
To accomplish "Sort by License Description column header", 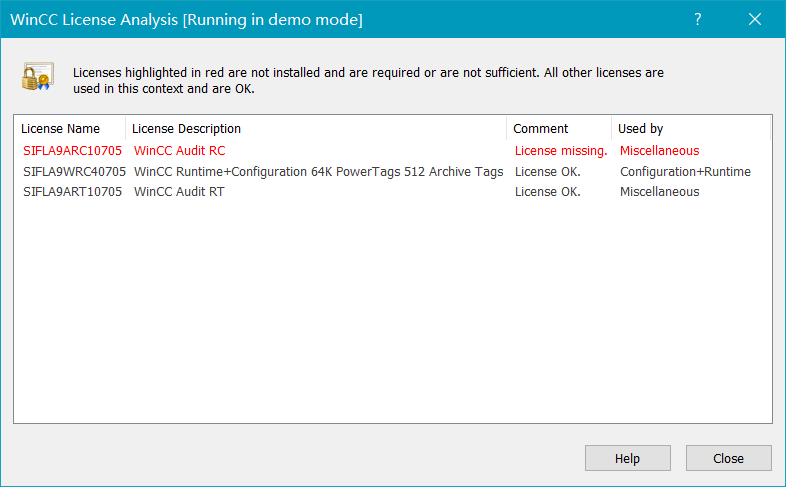I will (187, 129).
